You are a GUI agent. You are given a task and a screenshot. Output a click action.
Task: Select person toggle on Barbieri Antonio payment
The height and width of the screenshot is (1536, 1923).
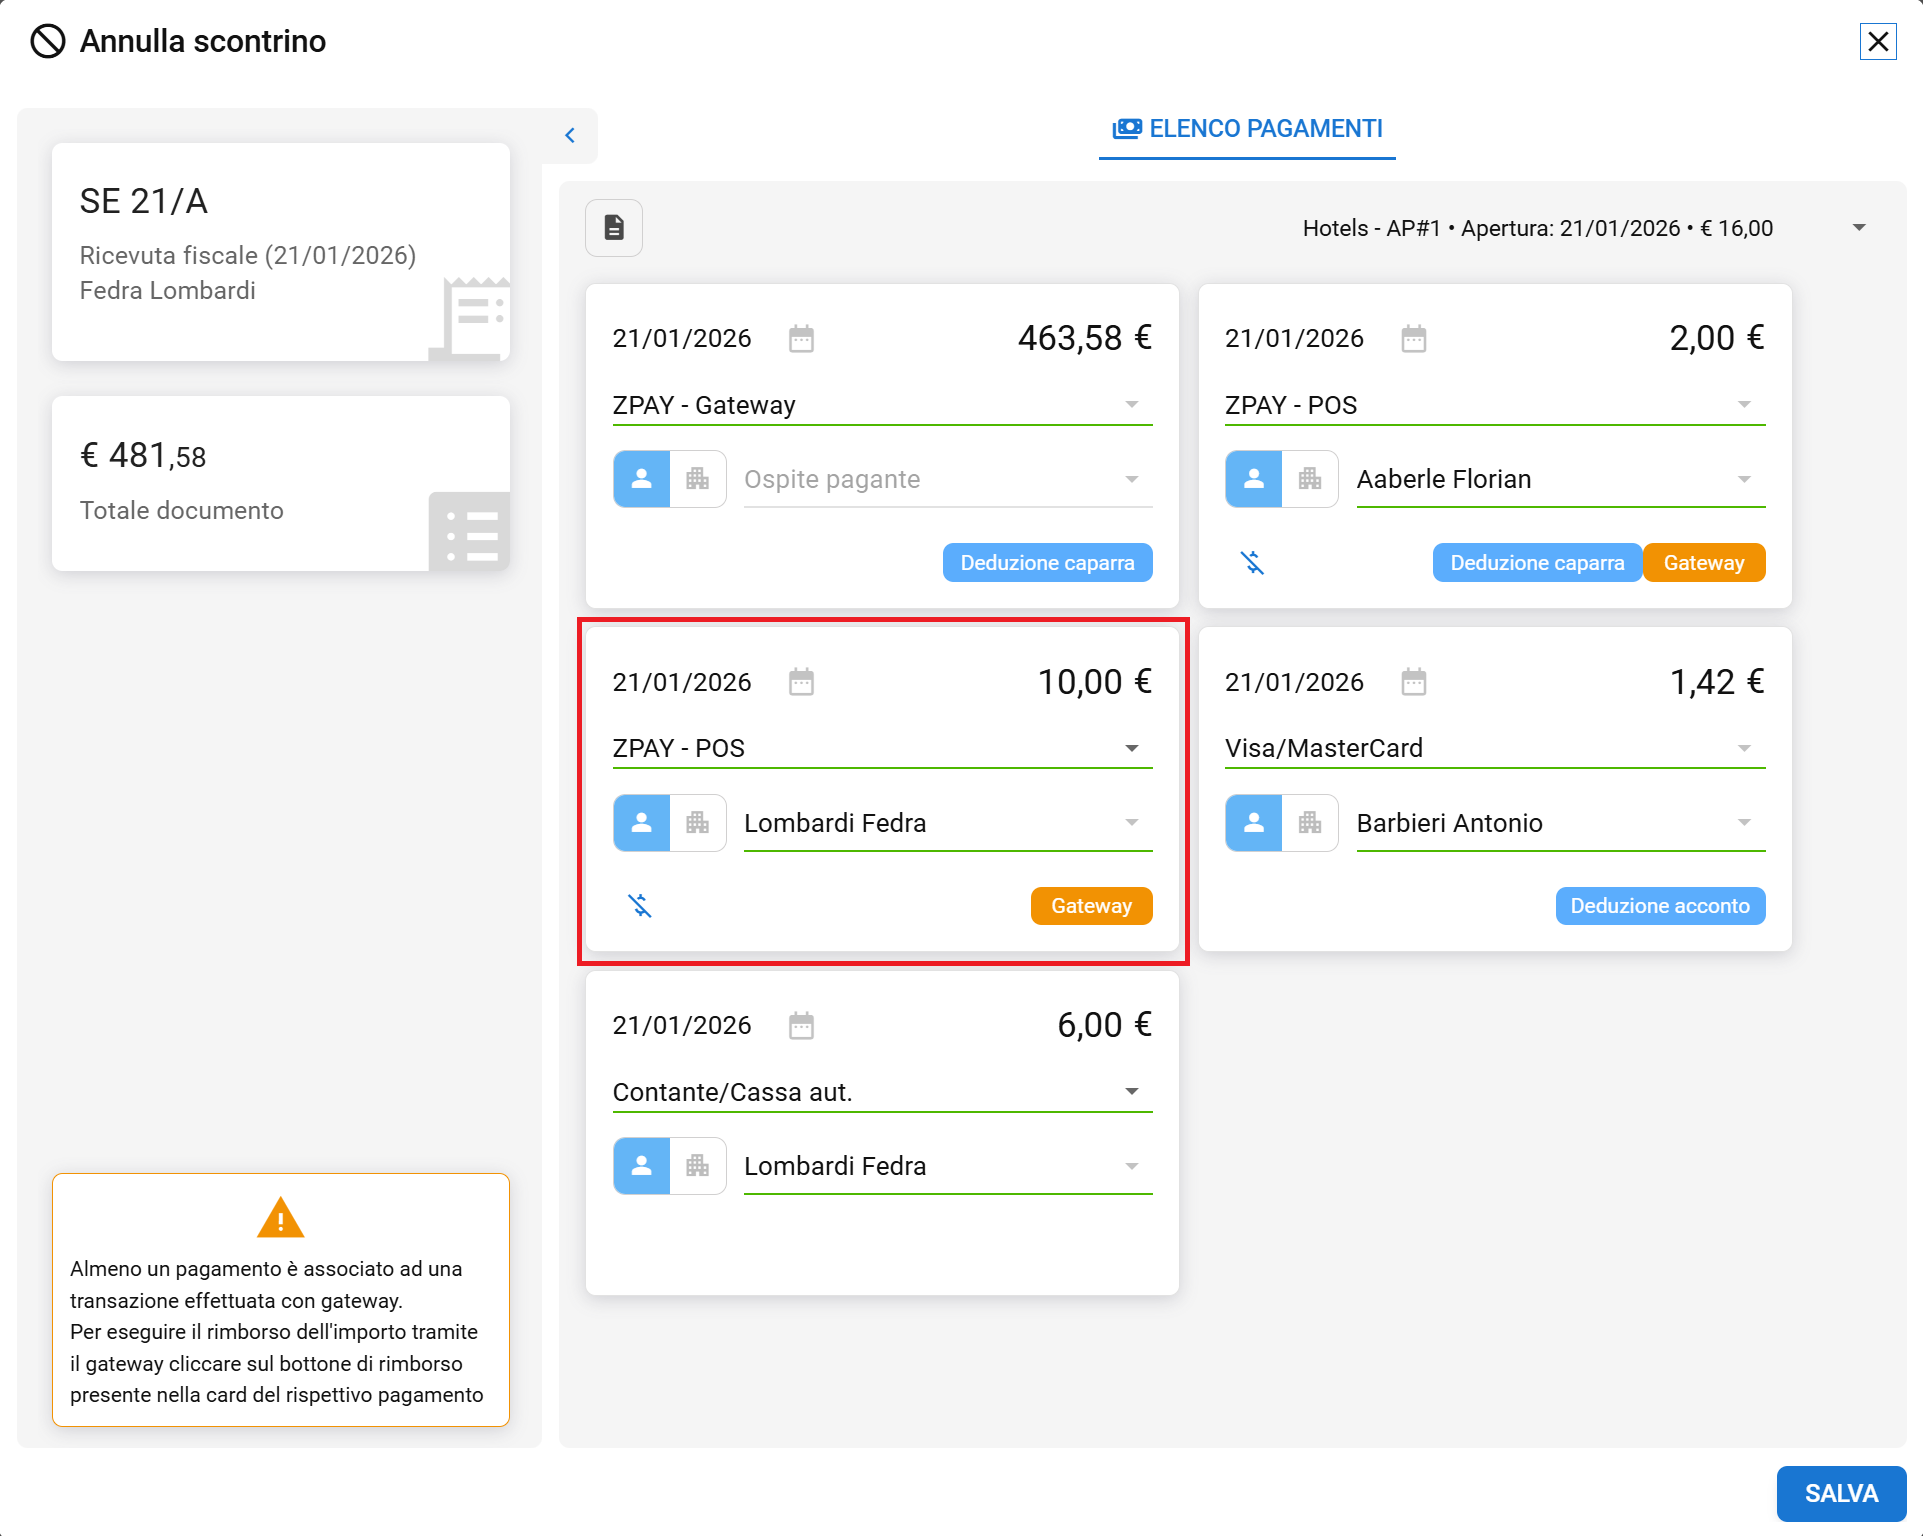[x=1253, y=823]
